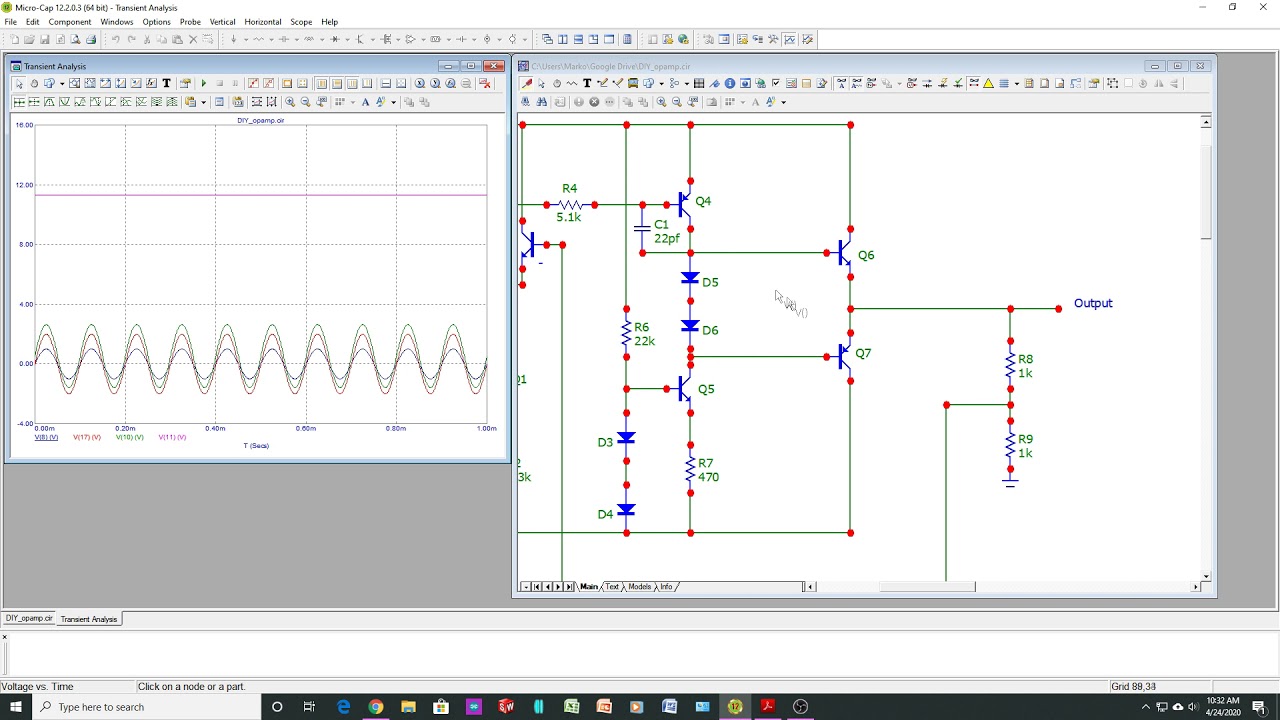Click the blue A font icon in Transient Analysis
This screenshot has height=720, width=1280.
[x=365, y=102]
